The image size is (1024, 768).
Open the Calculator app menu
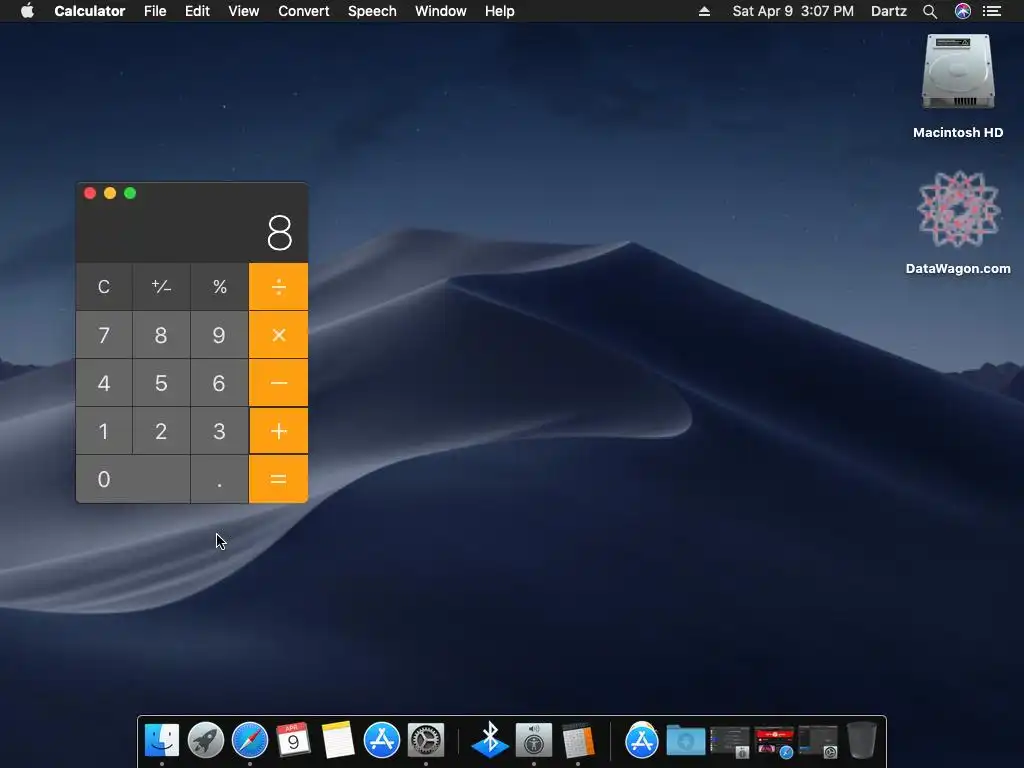click(89, 11)
